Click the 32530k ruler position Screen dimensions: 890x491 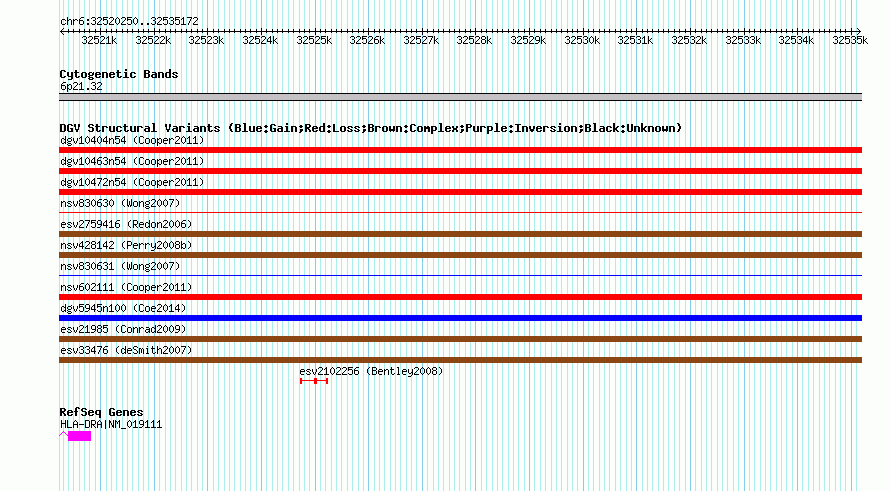[x=582, y=40]
